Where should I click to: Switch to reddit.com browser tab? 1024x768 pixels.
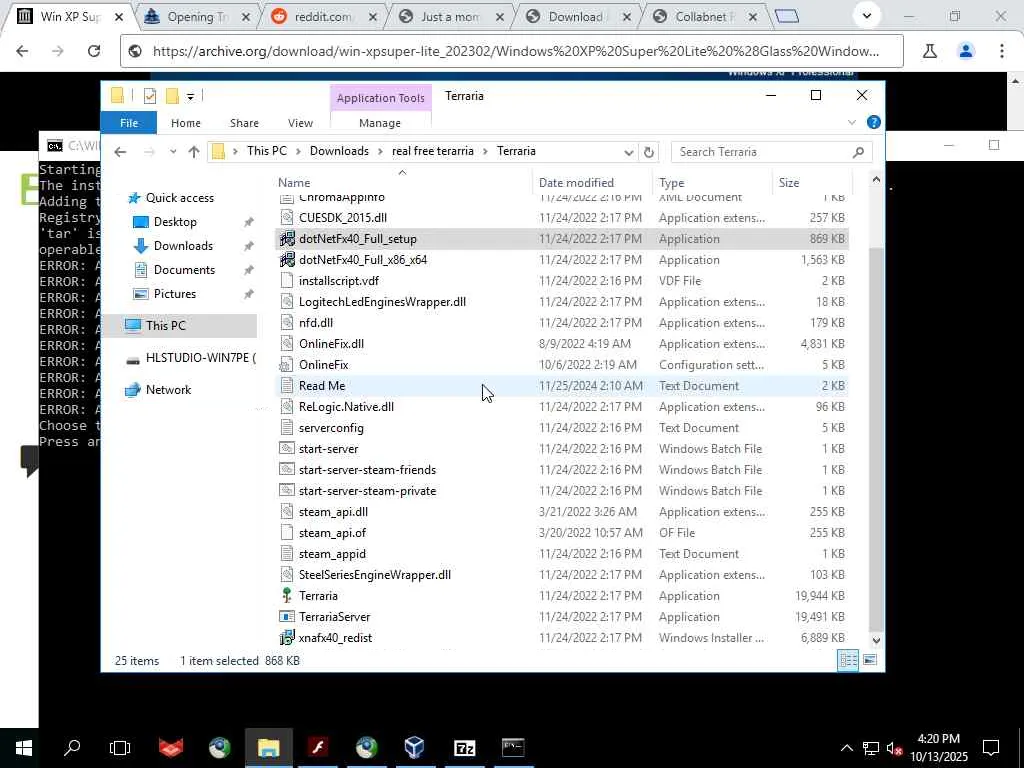point(322,17)
